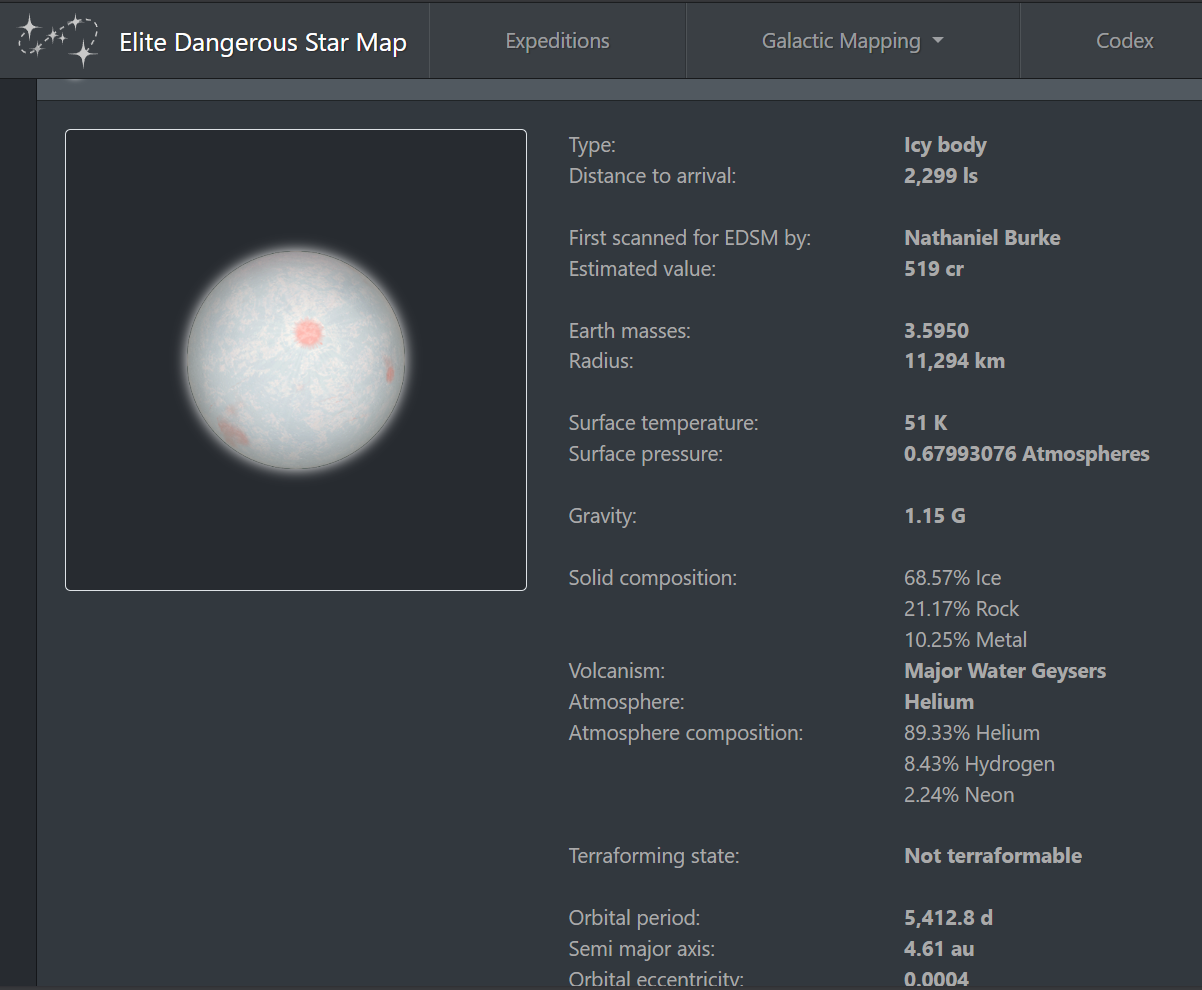Click the 'Type:' label
Viewport: 1202px width, 990px height.
[592, 145]
